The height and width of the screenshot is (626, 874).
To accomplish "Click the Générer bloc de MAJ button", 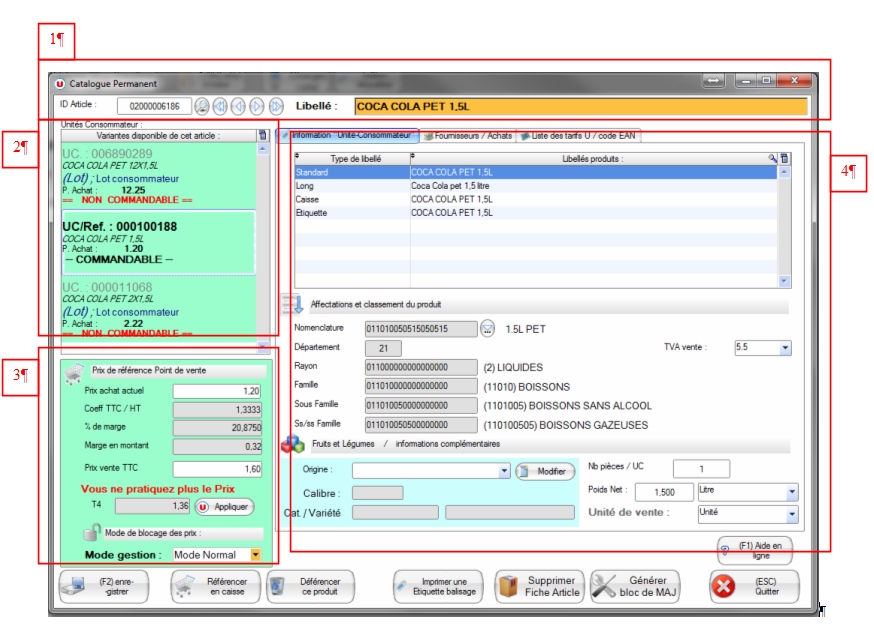I will point(635,587).
